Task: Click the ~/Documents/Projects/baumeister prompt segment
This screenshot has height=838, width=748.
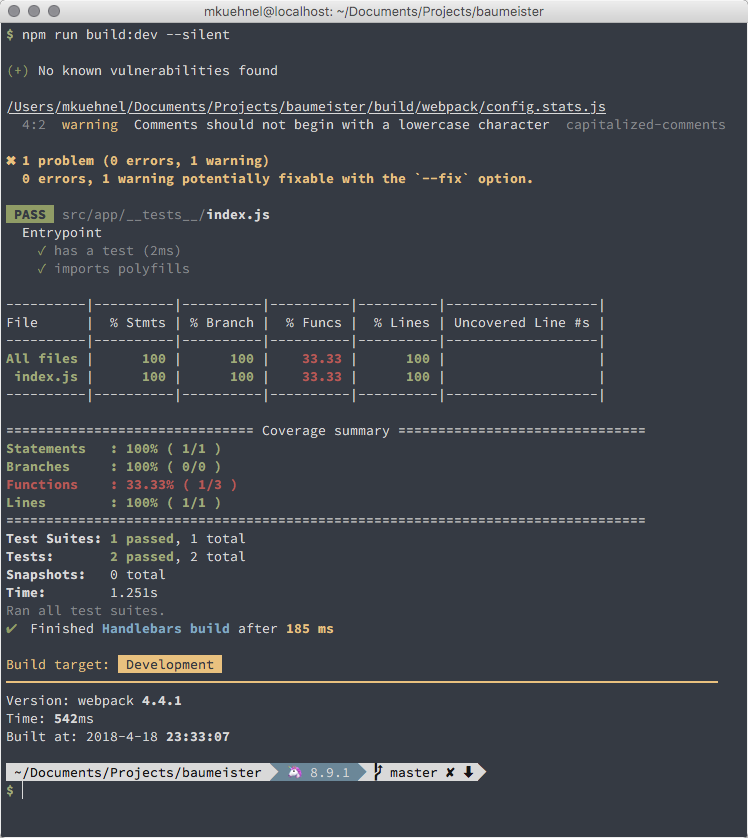Action: coord(138,772)
